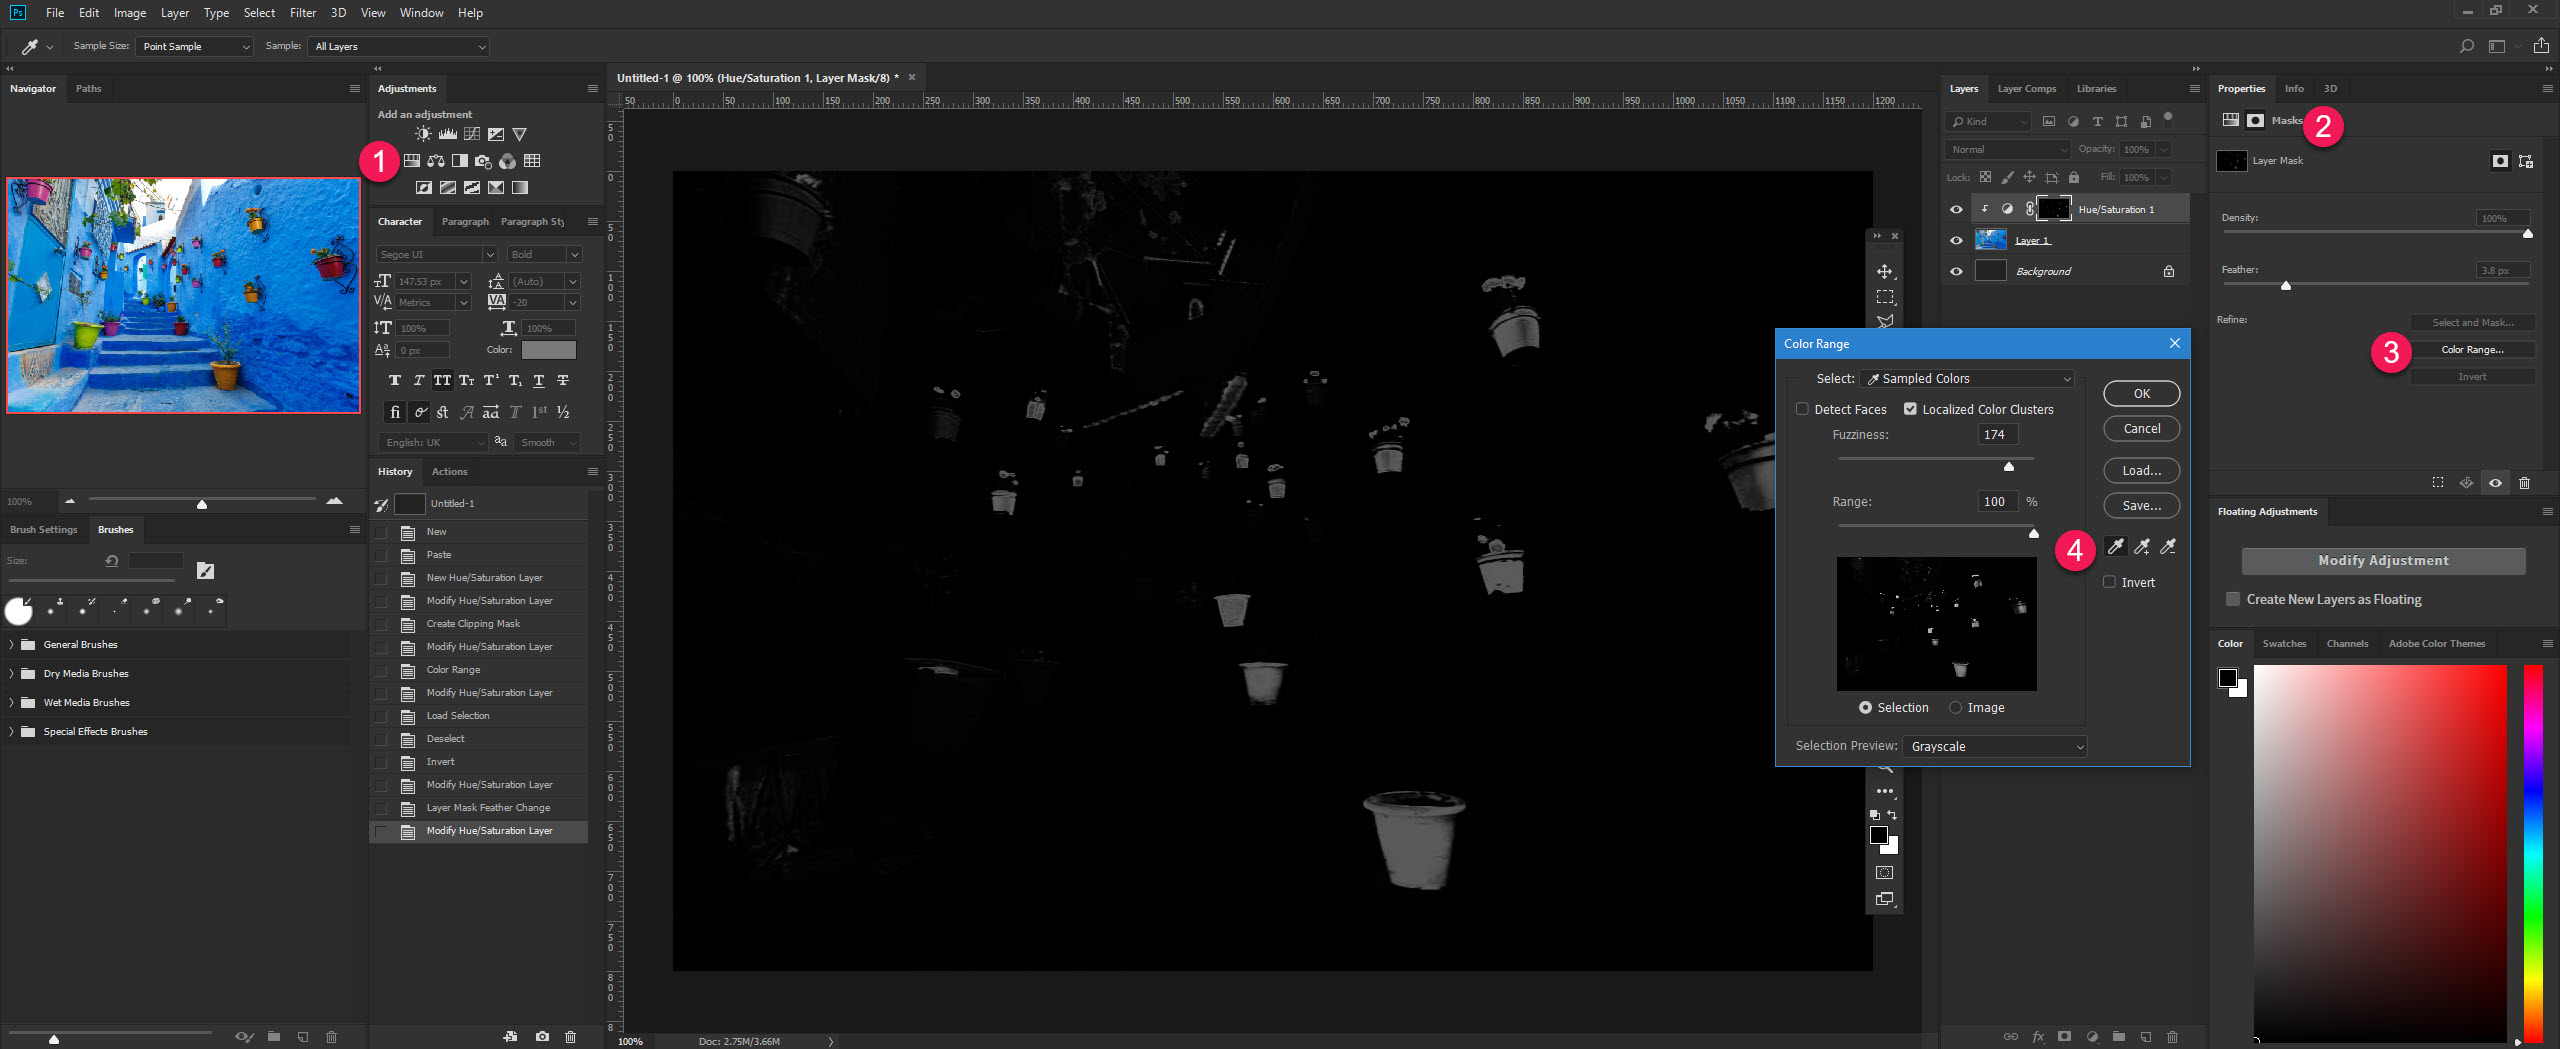The height and width of the screenshot is (1049, 2560).
Task: Add a Photo Filter adjustment
Action: click(x=484, y=161)
